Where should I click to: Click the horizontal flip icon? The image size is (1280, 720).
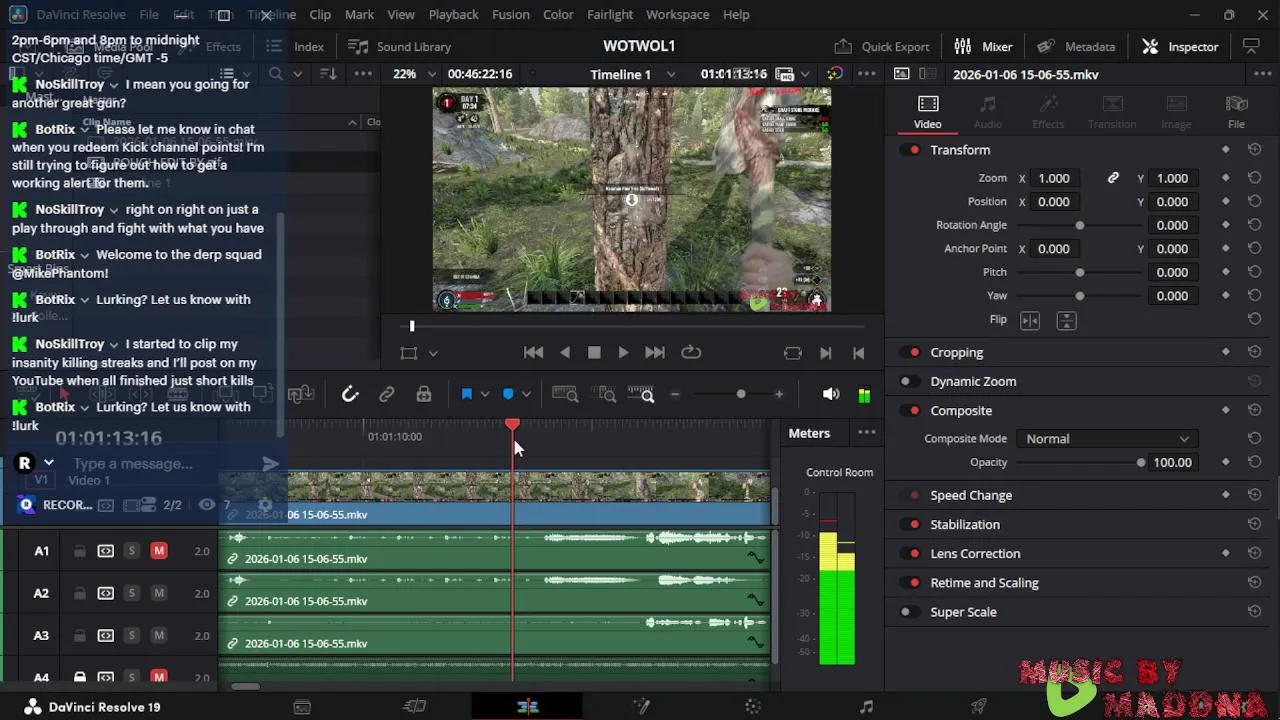coord(1030,321)
